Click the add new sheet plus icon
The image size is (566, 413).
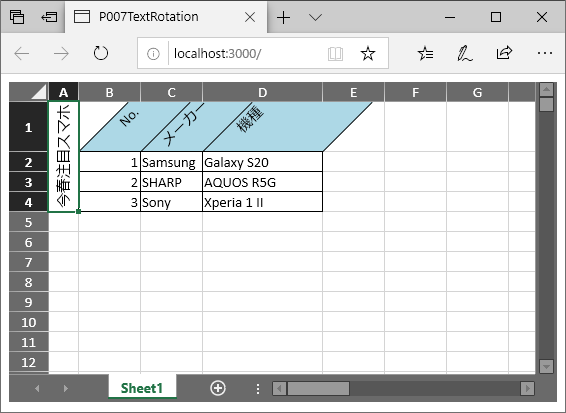click(x=218, y=388)
